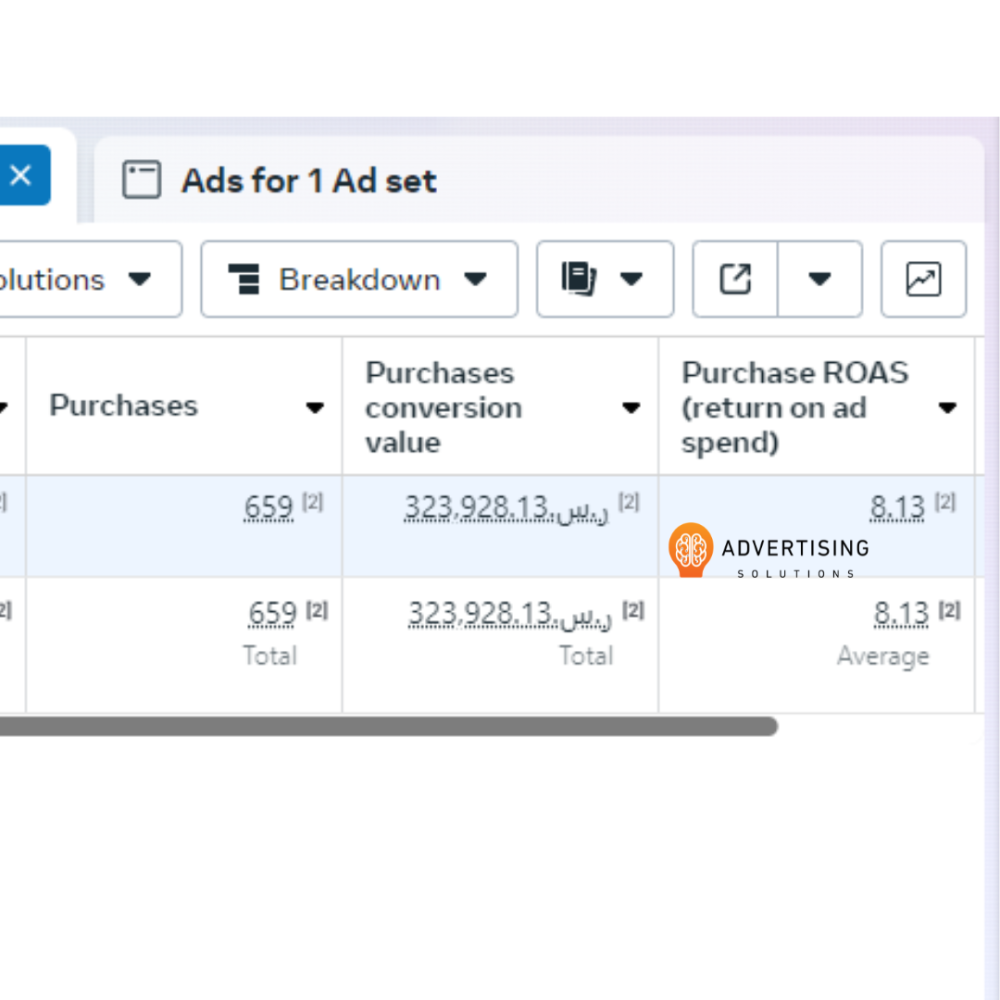Image resolution: width=1000 pixels, height=1000 pixels.
Task: Open the Ads for 1 Ad set tab
Action: point(308,181)
